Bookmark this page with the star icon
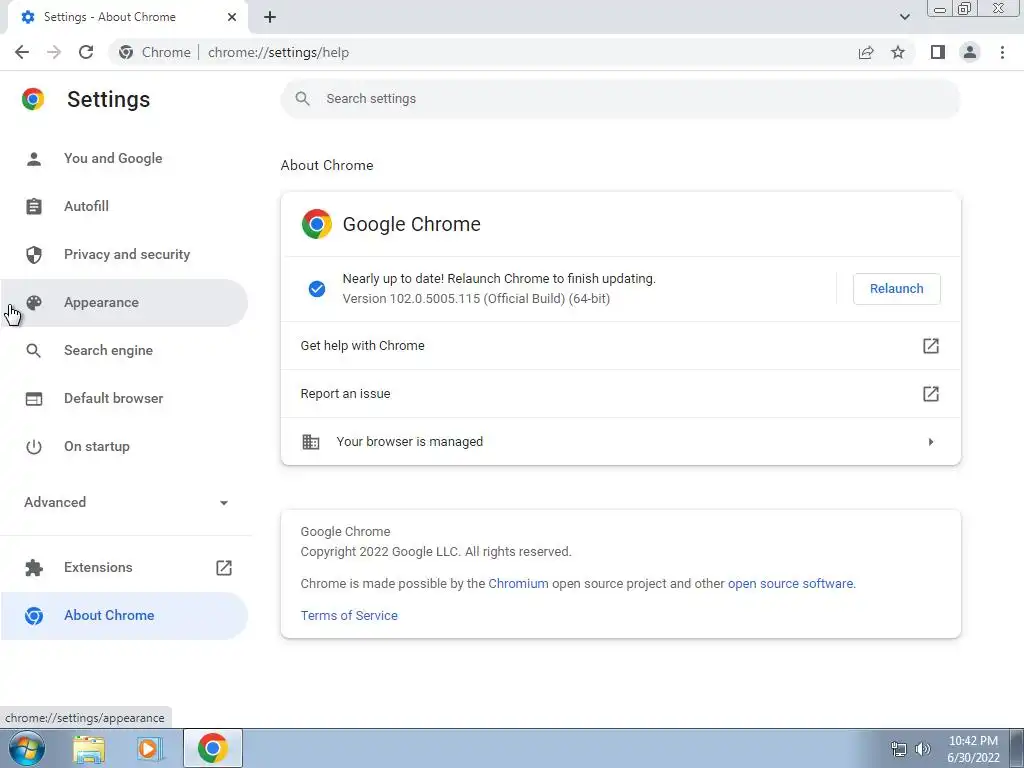The image size is (1024, 768). 898,52
